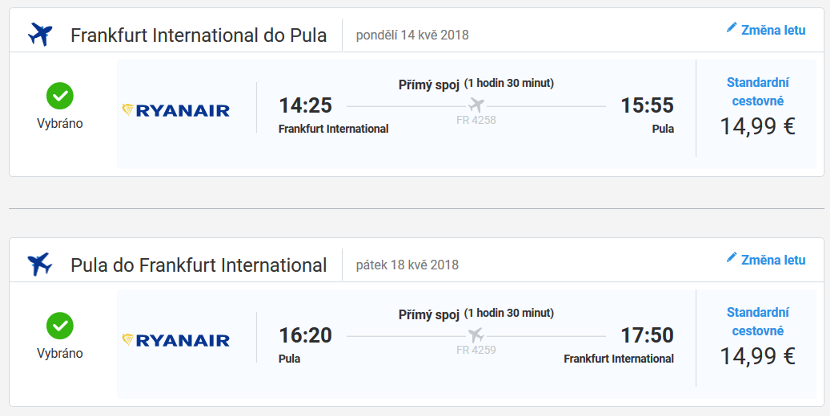The height and width of the screenshot is (416, 830).
Task: Click the outbound flight airplane icon
Action: [x=40, y=35]
